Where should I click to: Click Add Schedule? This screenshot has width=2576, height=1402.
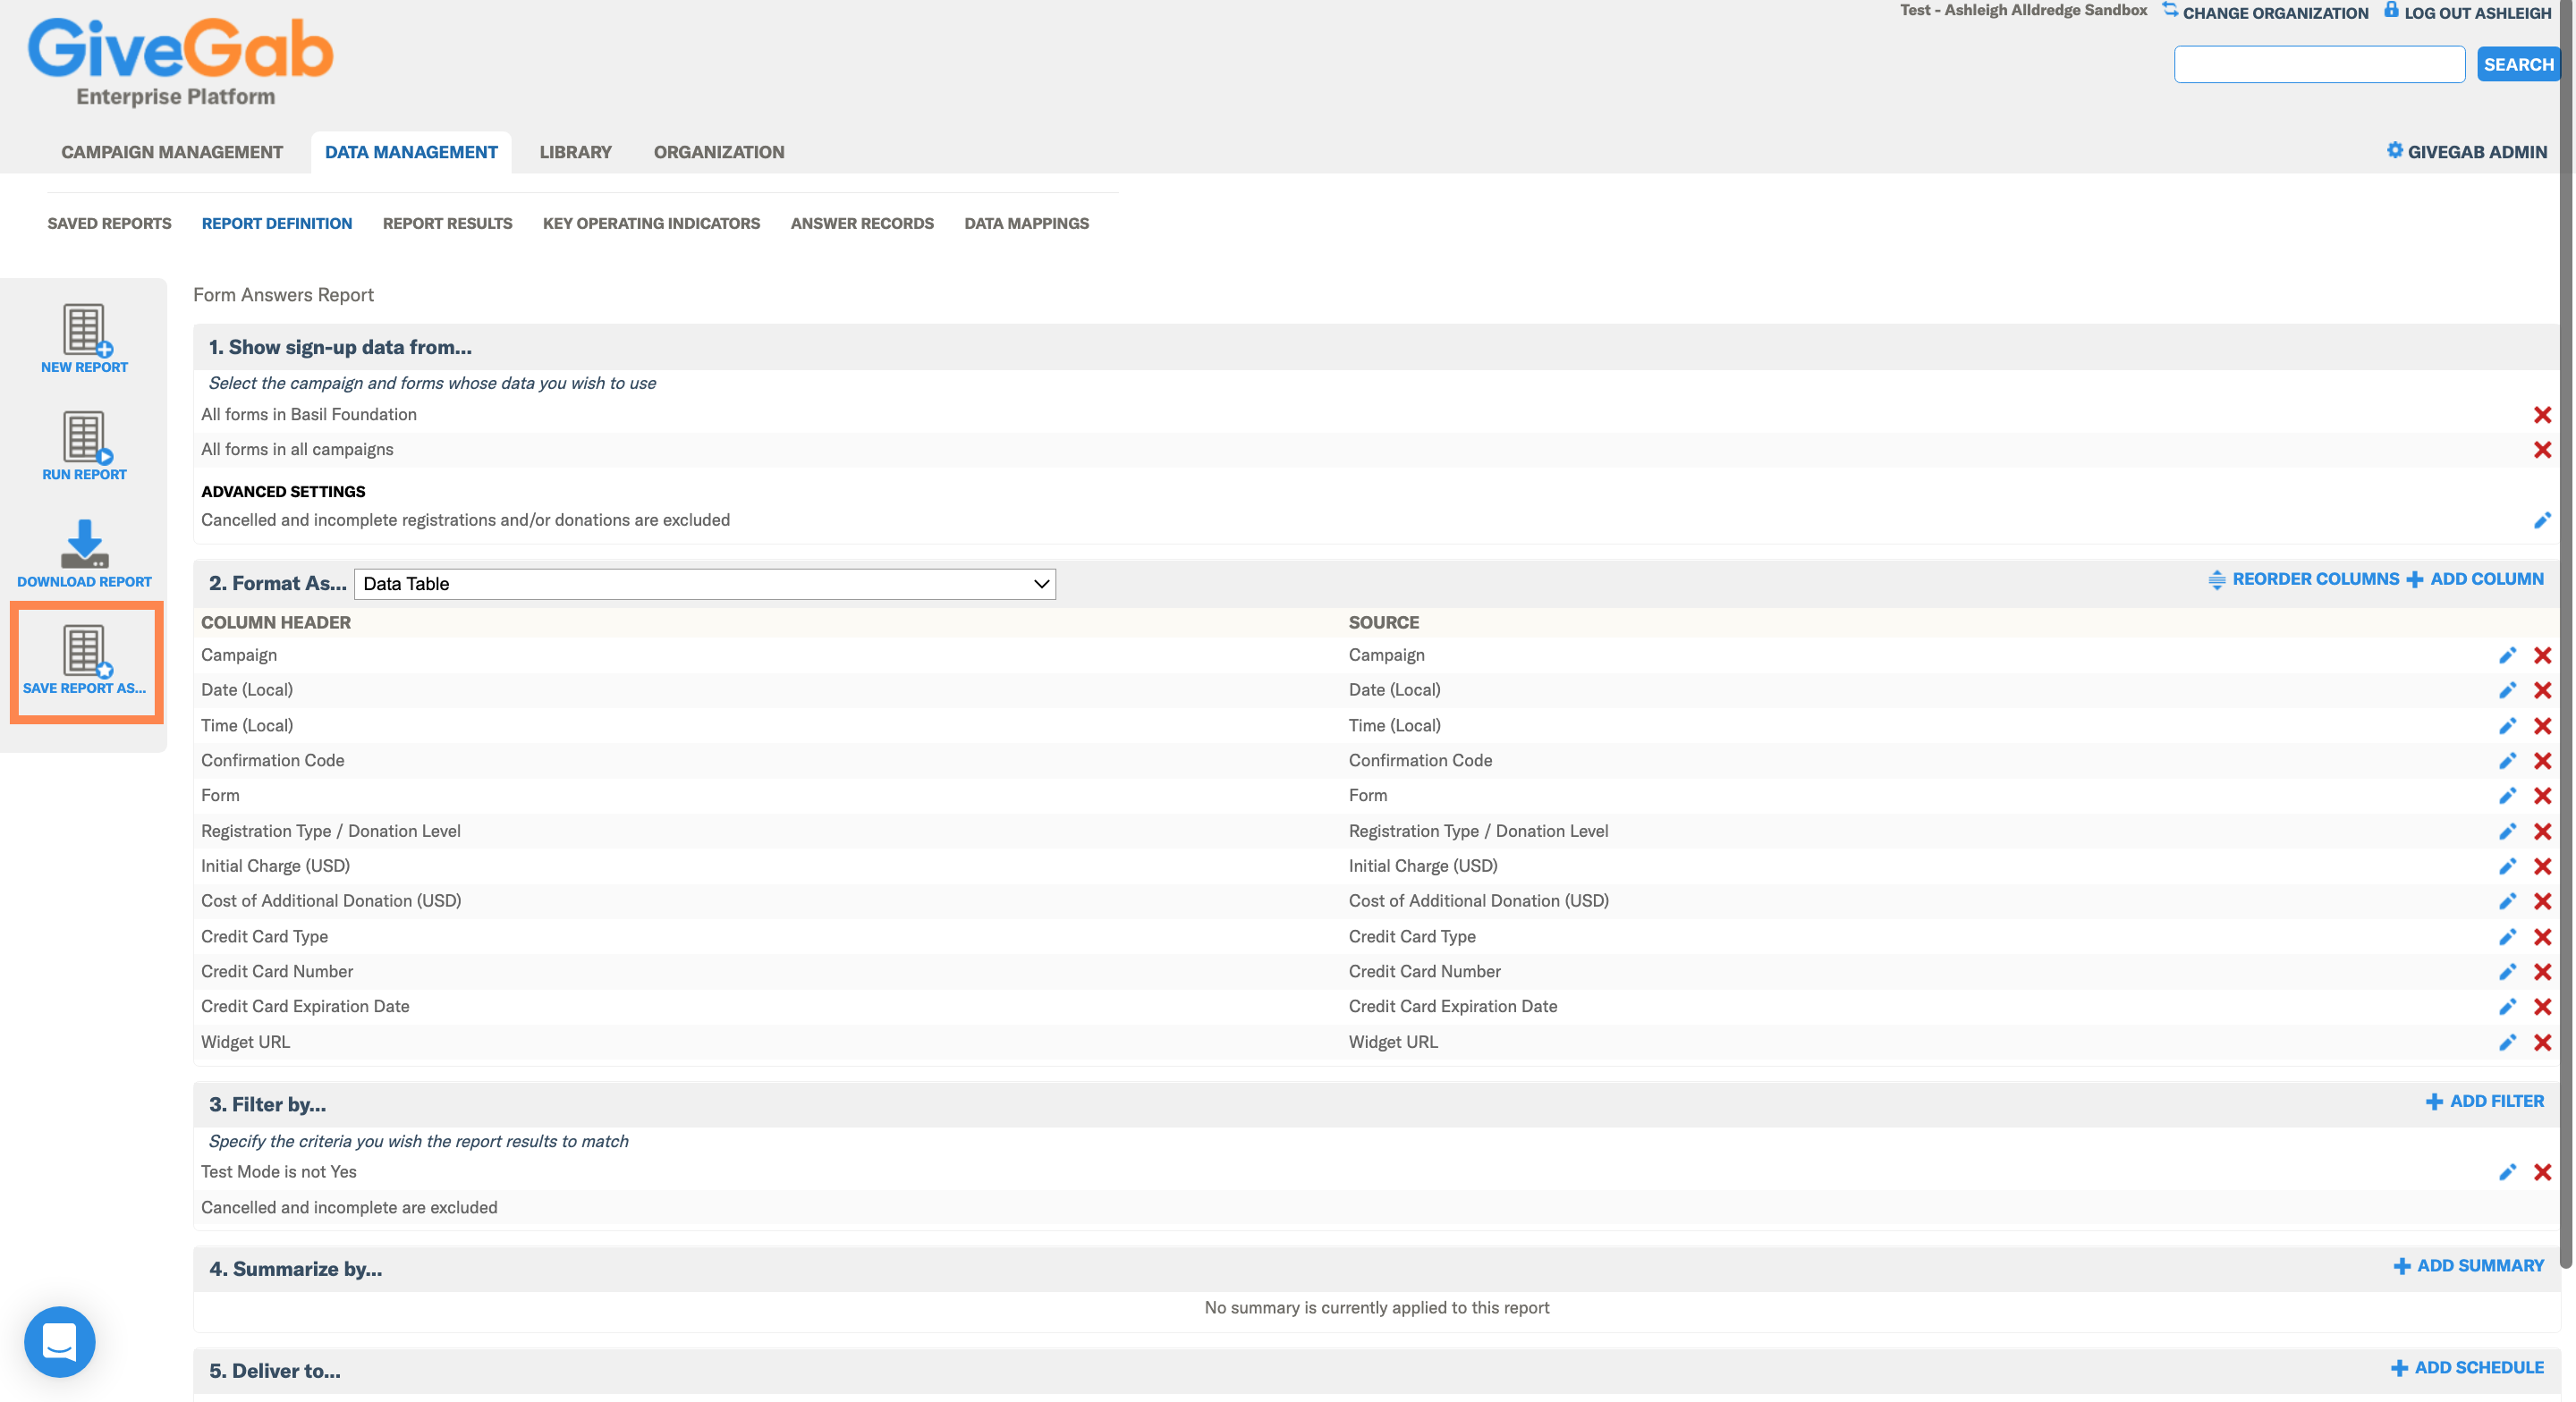click(2467, 1368)
